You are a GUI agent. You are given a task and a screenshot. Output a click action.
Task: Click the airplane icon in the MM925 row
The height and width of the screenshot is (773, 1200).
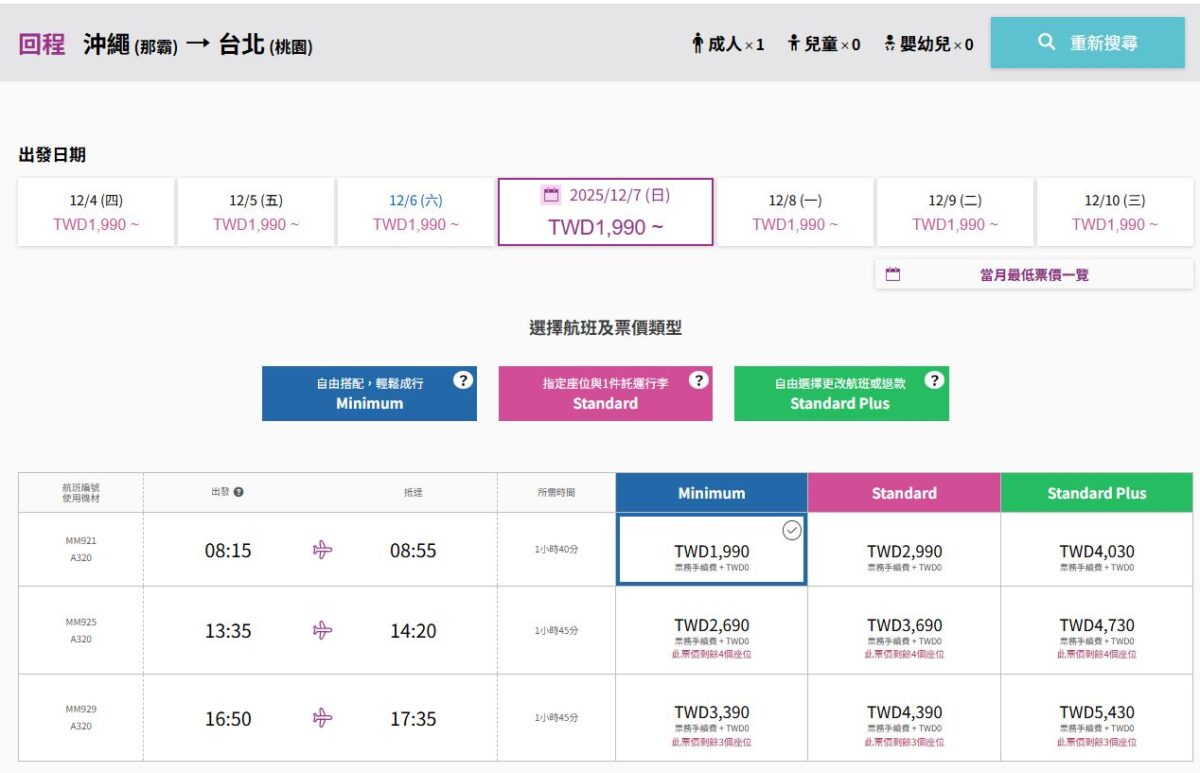coord(322,630)
